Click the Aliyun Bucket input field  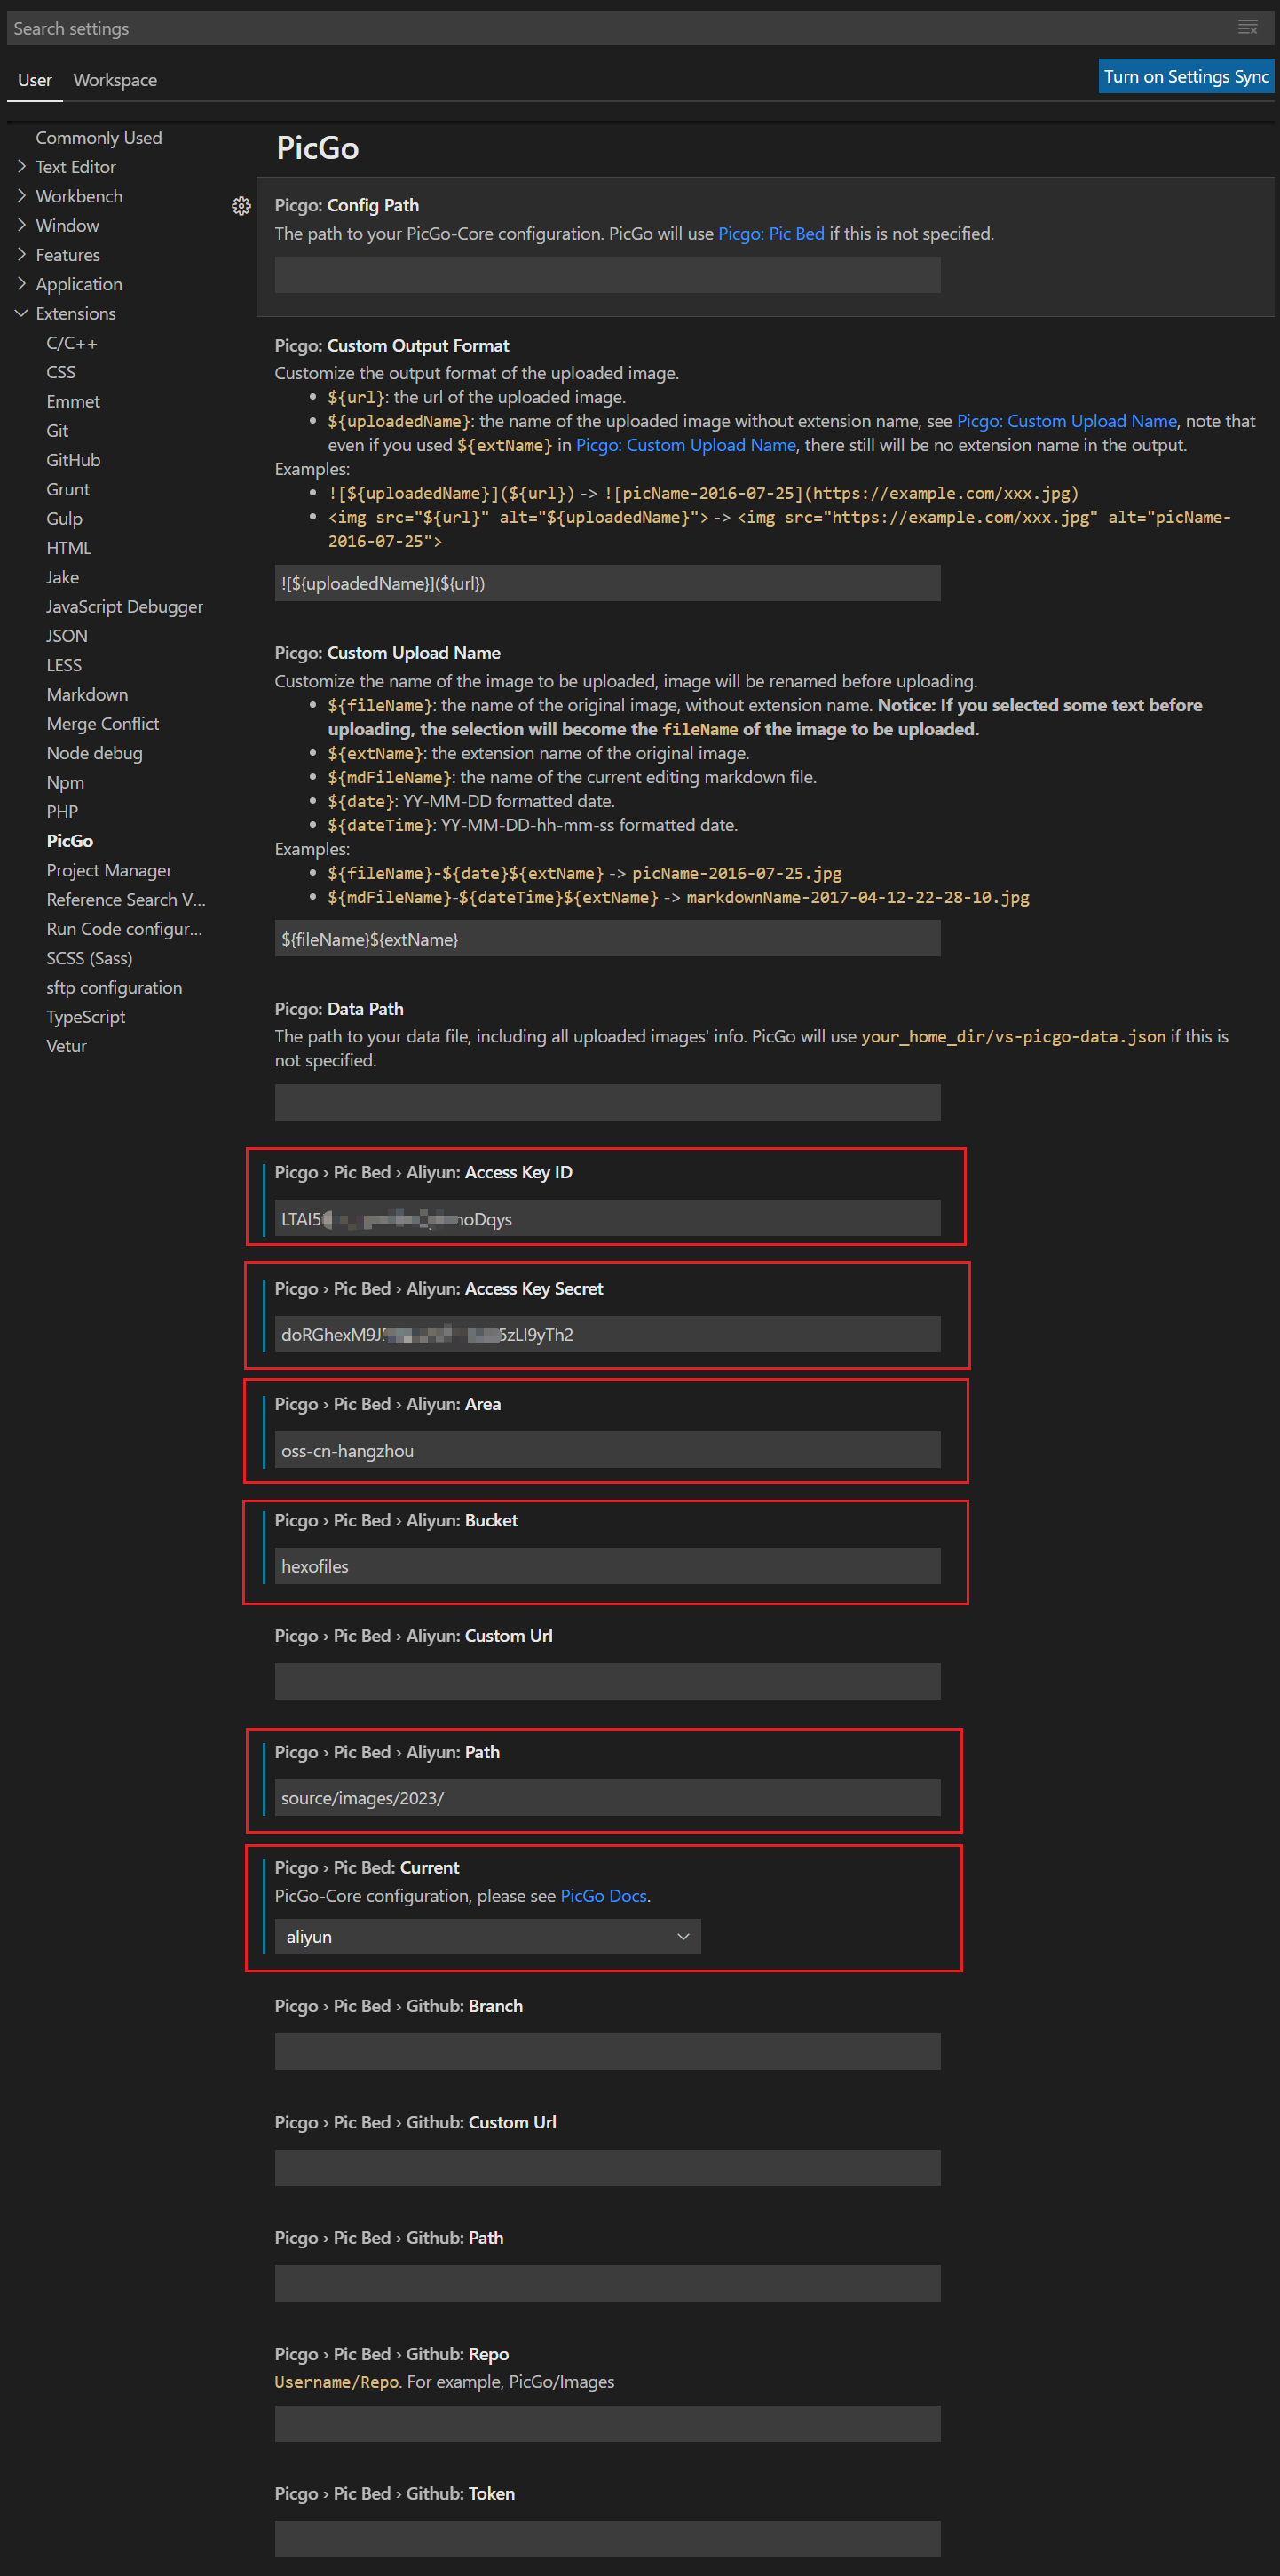tap(607, 1566)
